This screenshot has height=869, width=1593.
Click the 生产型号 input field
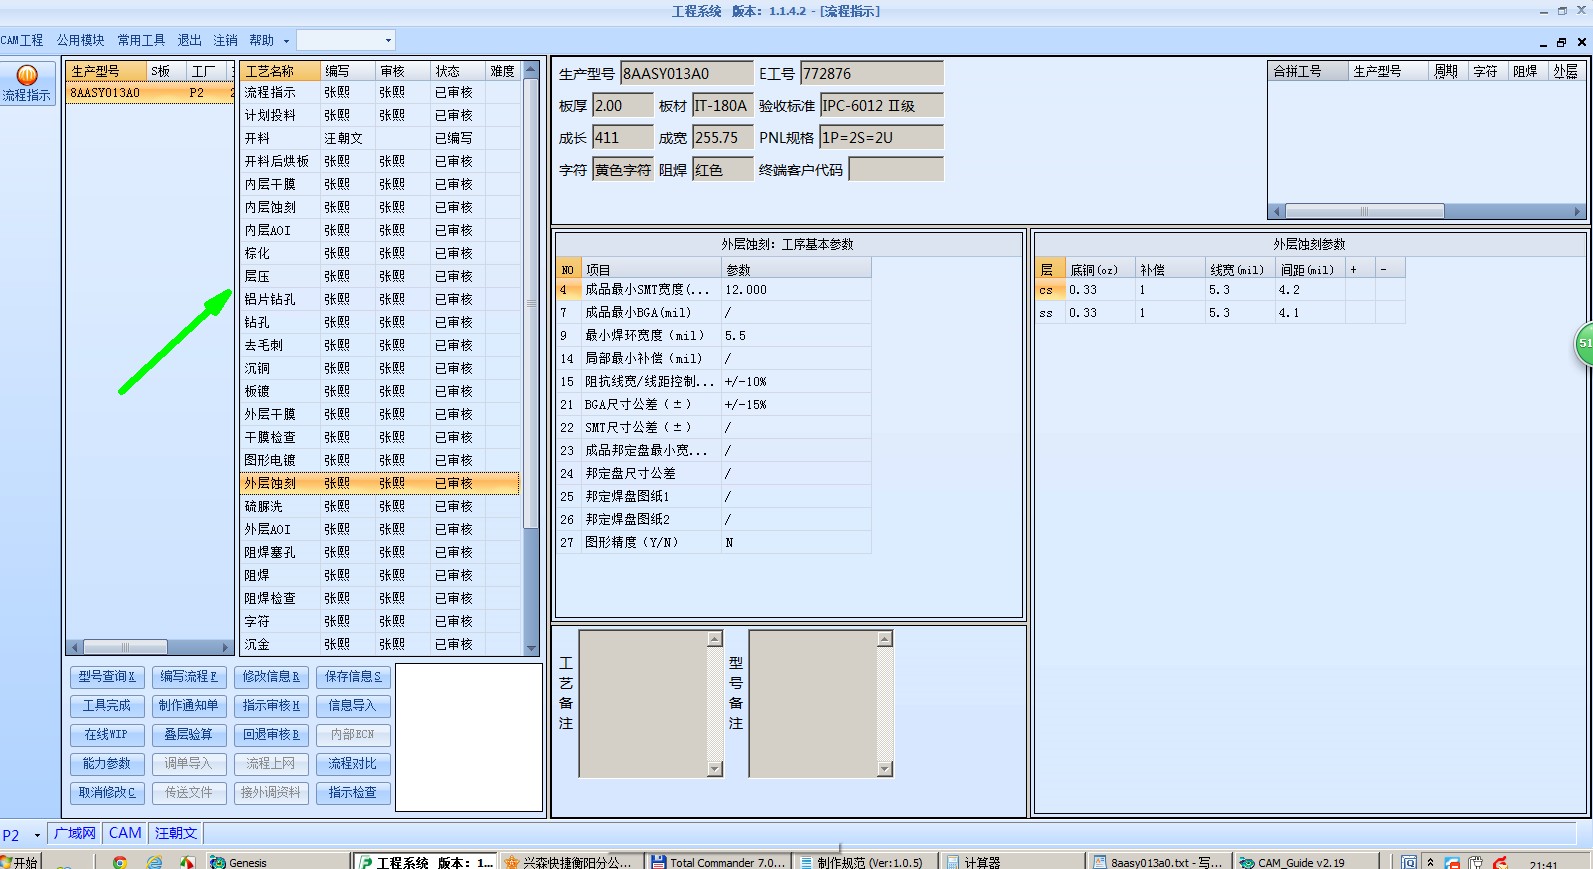[x=687, y=73]
